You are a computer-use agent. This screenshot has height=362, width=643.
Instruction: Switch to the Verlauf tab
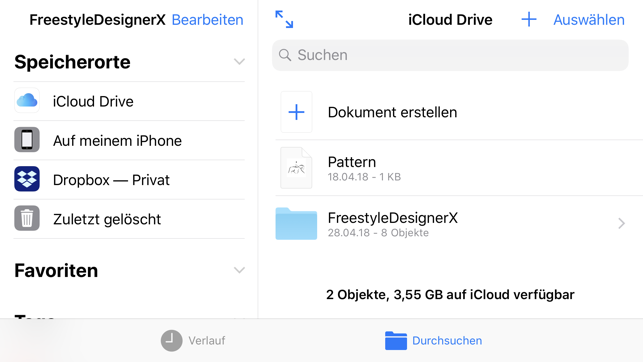pos(193,341)
